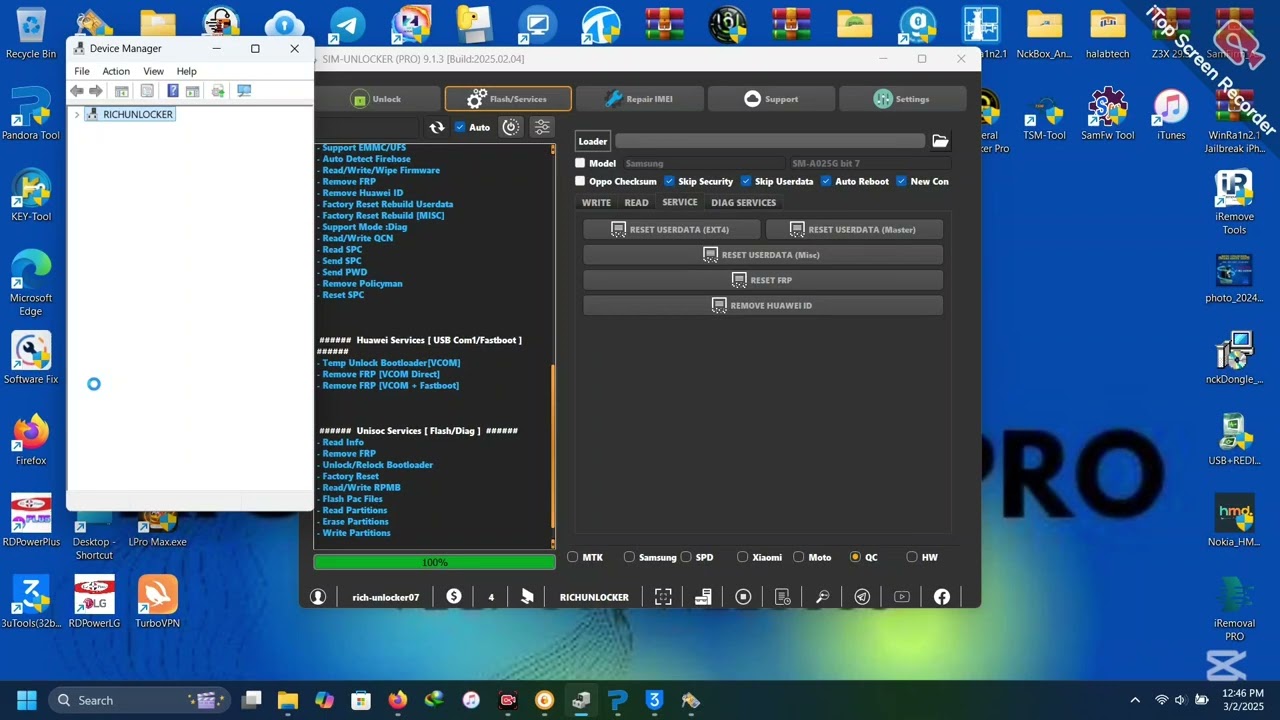Disable the Skip Security checkbox
This screenshot has width=1280, height=720.
pyautogui.click(x=669, y=181)
